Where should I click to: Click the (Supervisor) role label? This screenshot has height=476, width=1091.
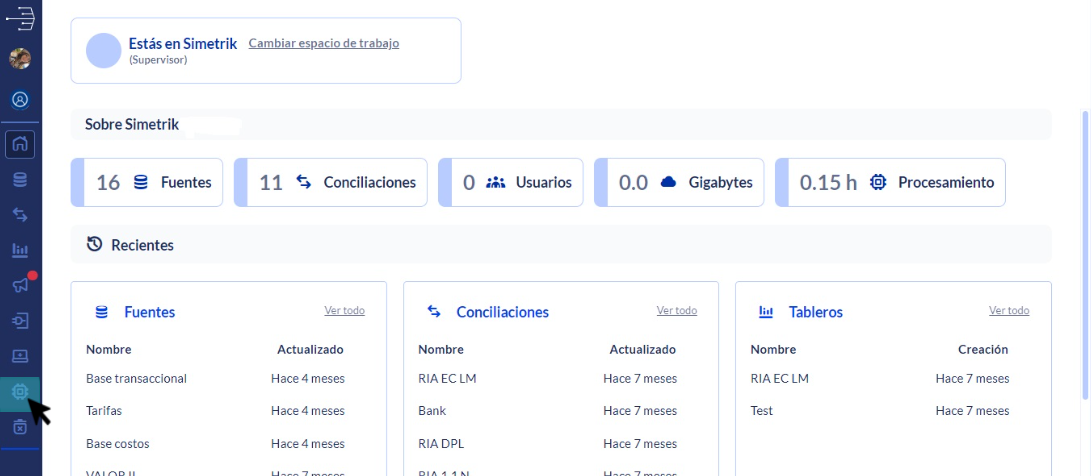point(158,60)
